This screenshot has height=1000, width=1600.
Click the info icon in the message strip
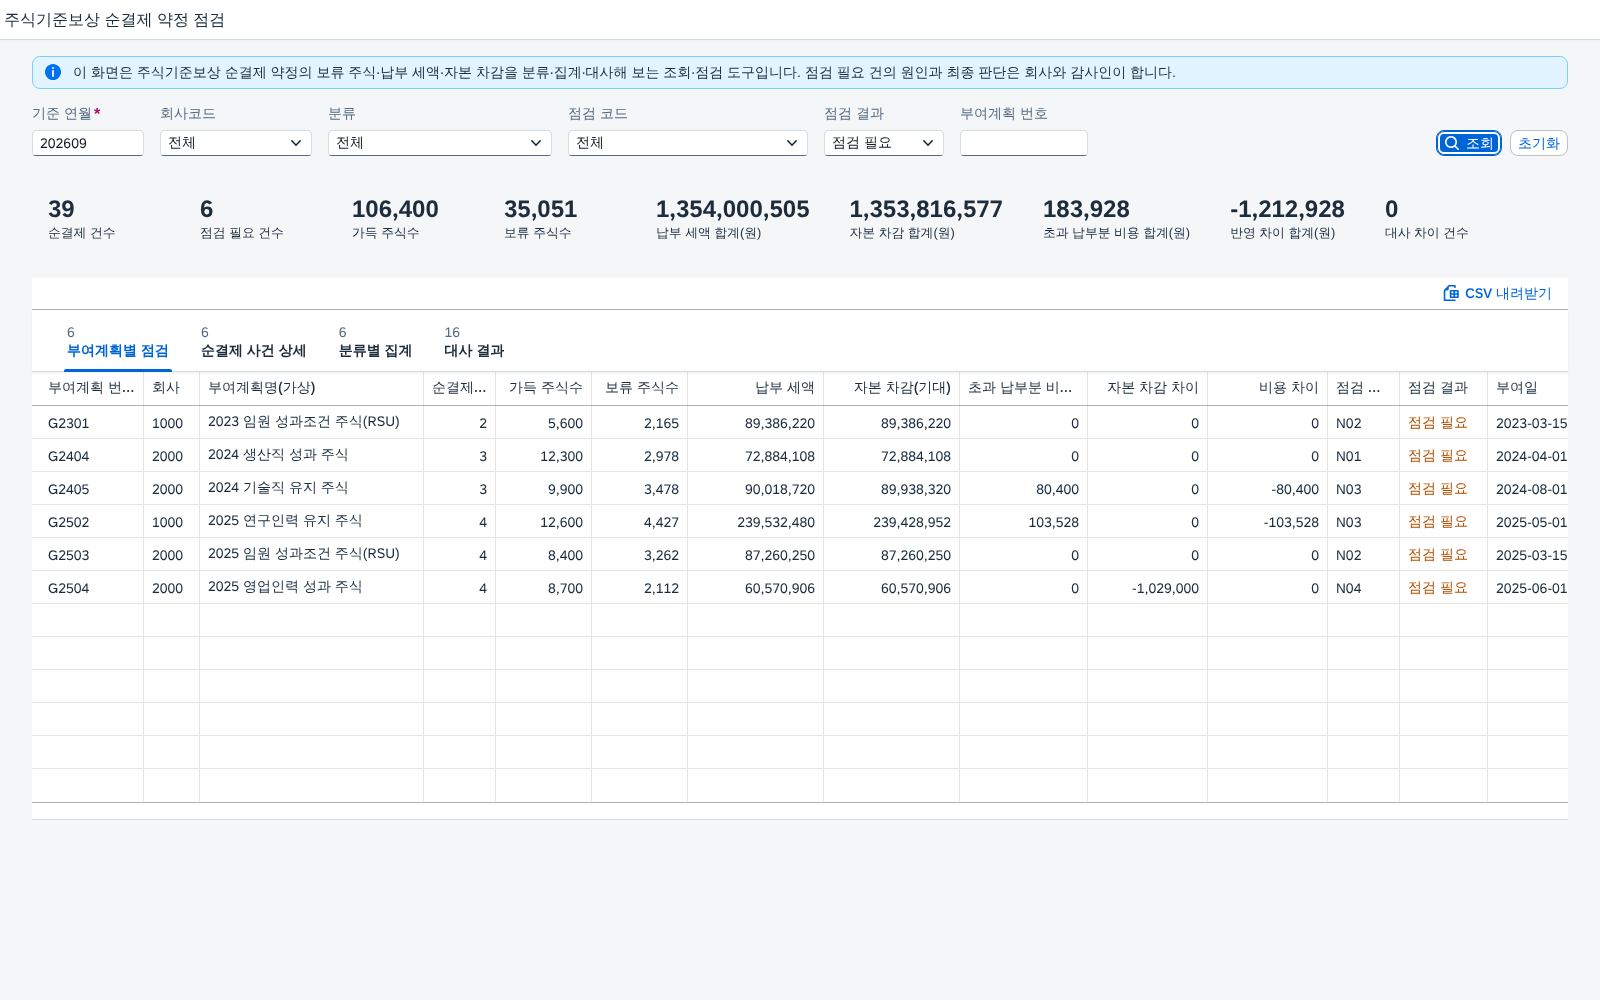coord(53,72)
